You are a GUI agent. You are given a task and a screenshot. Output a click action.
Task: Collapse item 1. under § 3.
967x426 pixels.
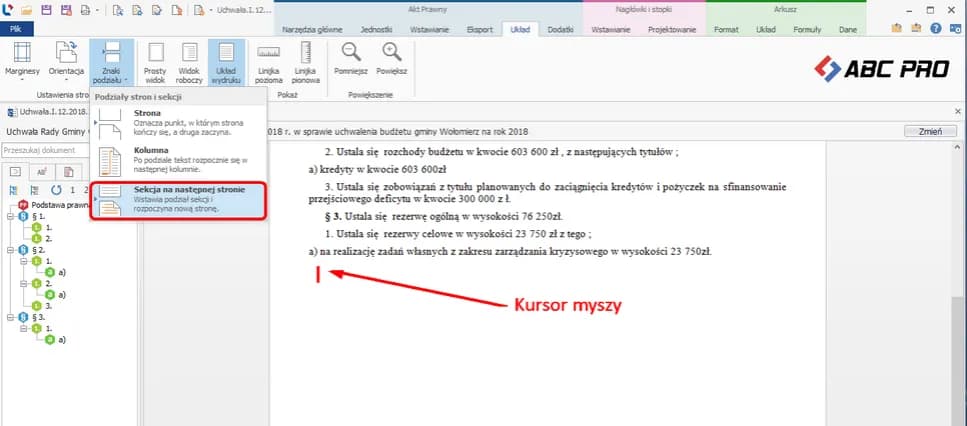[23, 329]
